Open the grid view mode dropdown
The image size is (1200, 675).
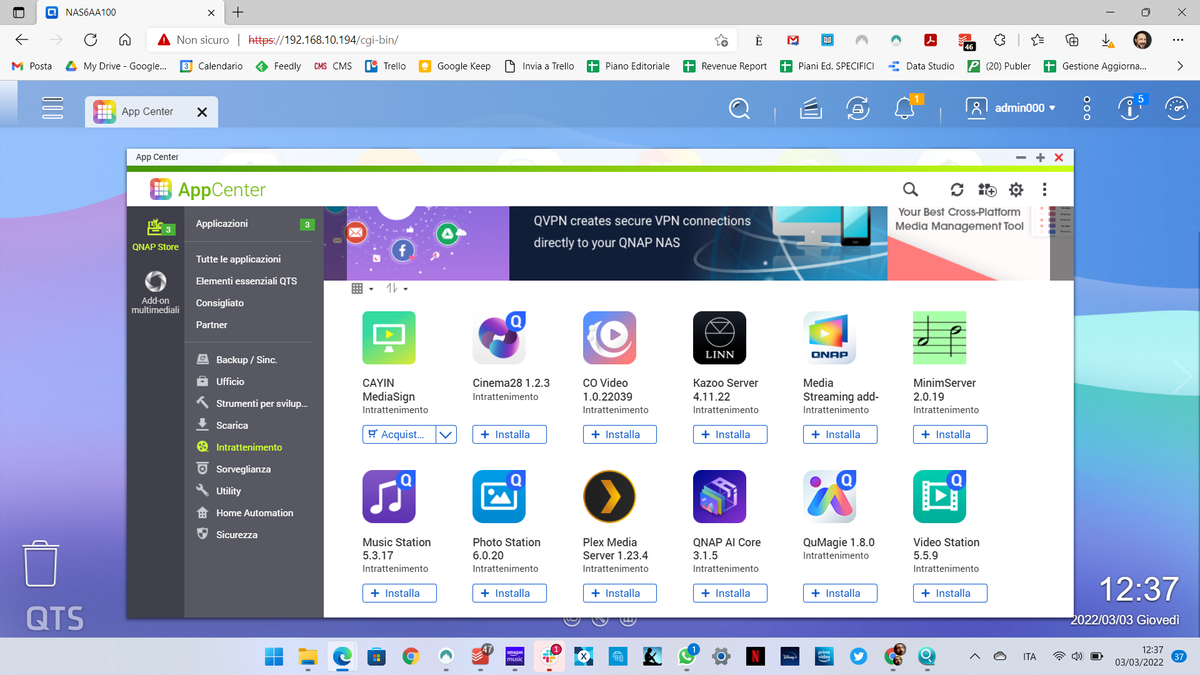point(363,289)
